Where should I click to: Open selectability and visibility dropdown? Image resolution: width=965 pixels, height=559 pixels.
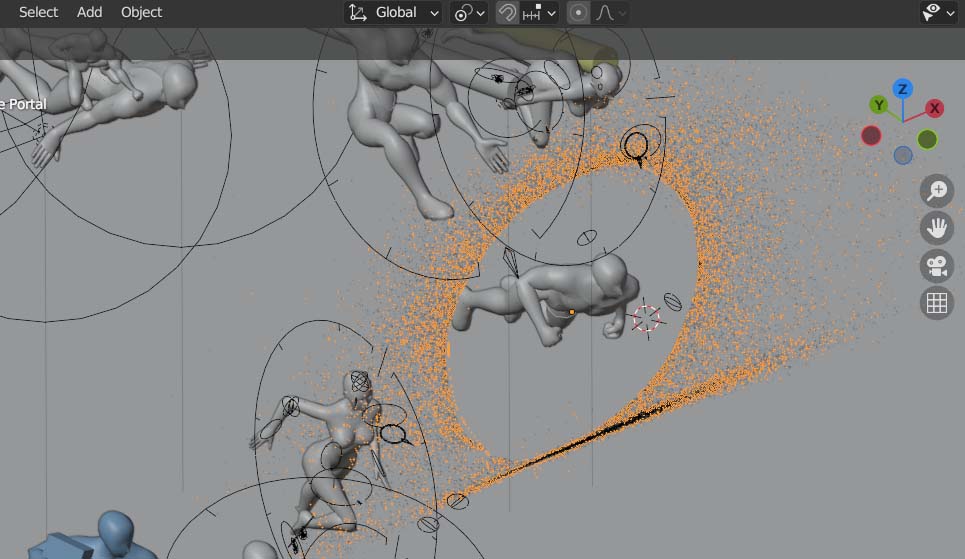(x=937, y=13)
